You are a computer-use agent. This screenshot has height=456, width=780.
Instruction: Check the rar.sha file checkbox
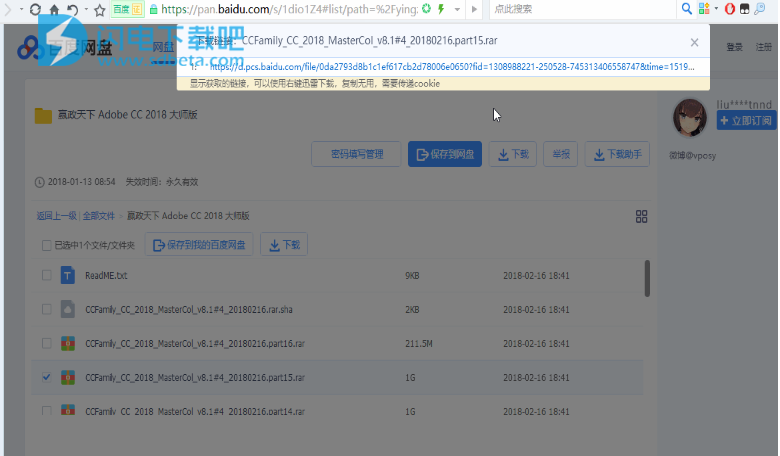coord(46,309)
